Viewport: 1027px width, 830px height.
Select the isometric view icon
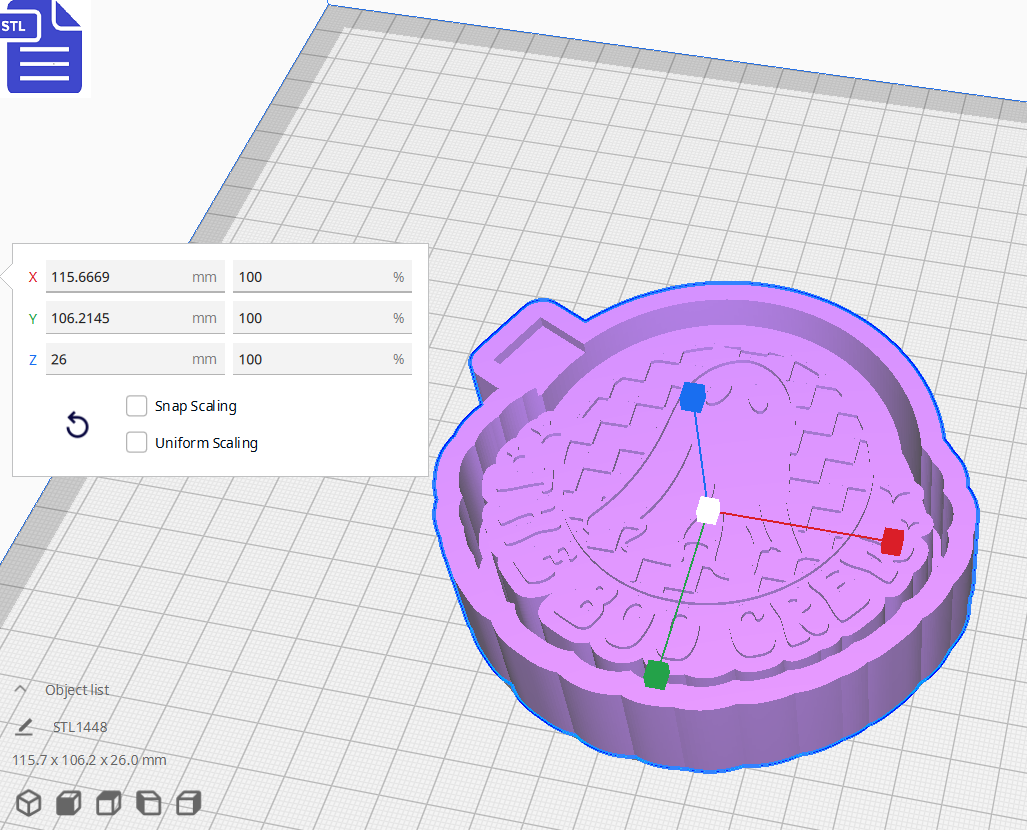pos(28,803)
